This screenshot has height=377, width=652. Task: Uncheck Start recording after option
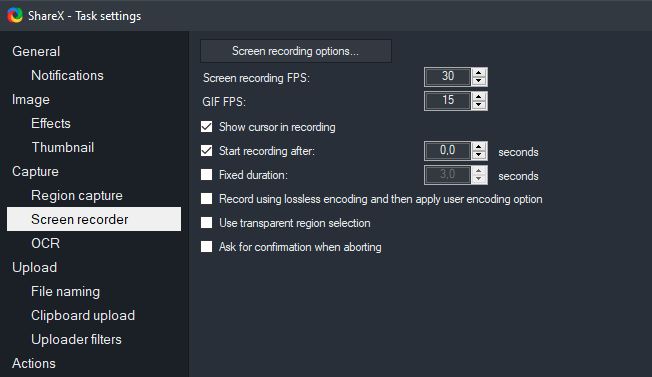[207, 150]
